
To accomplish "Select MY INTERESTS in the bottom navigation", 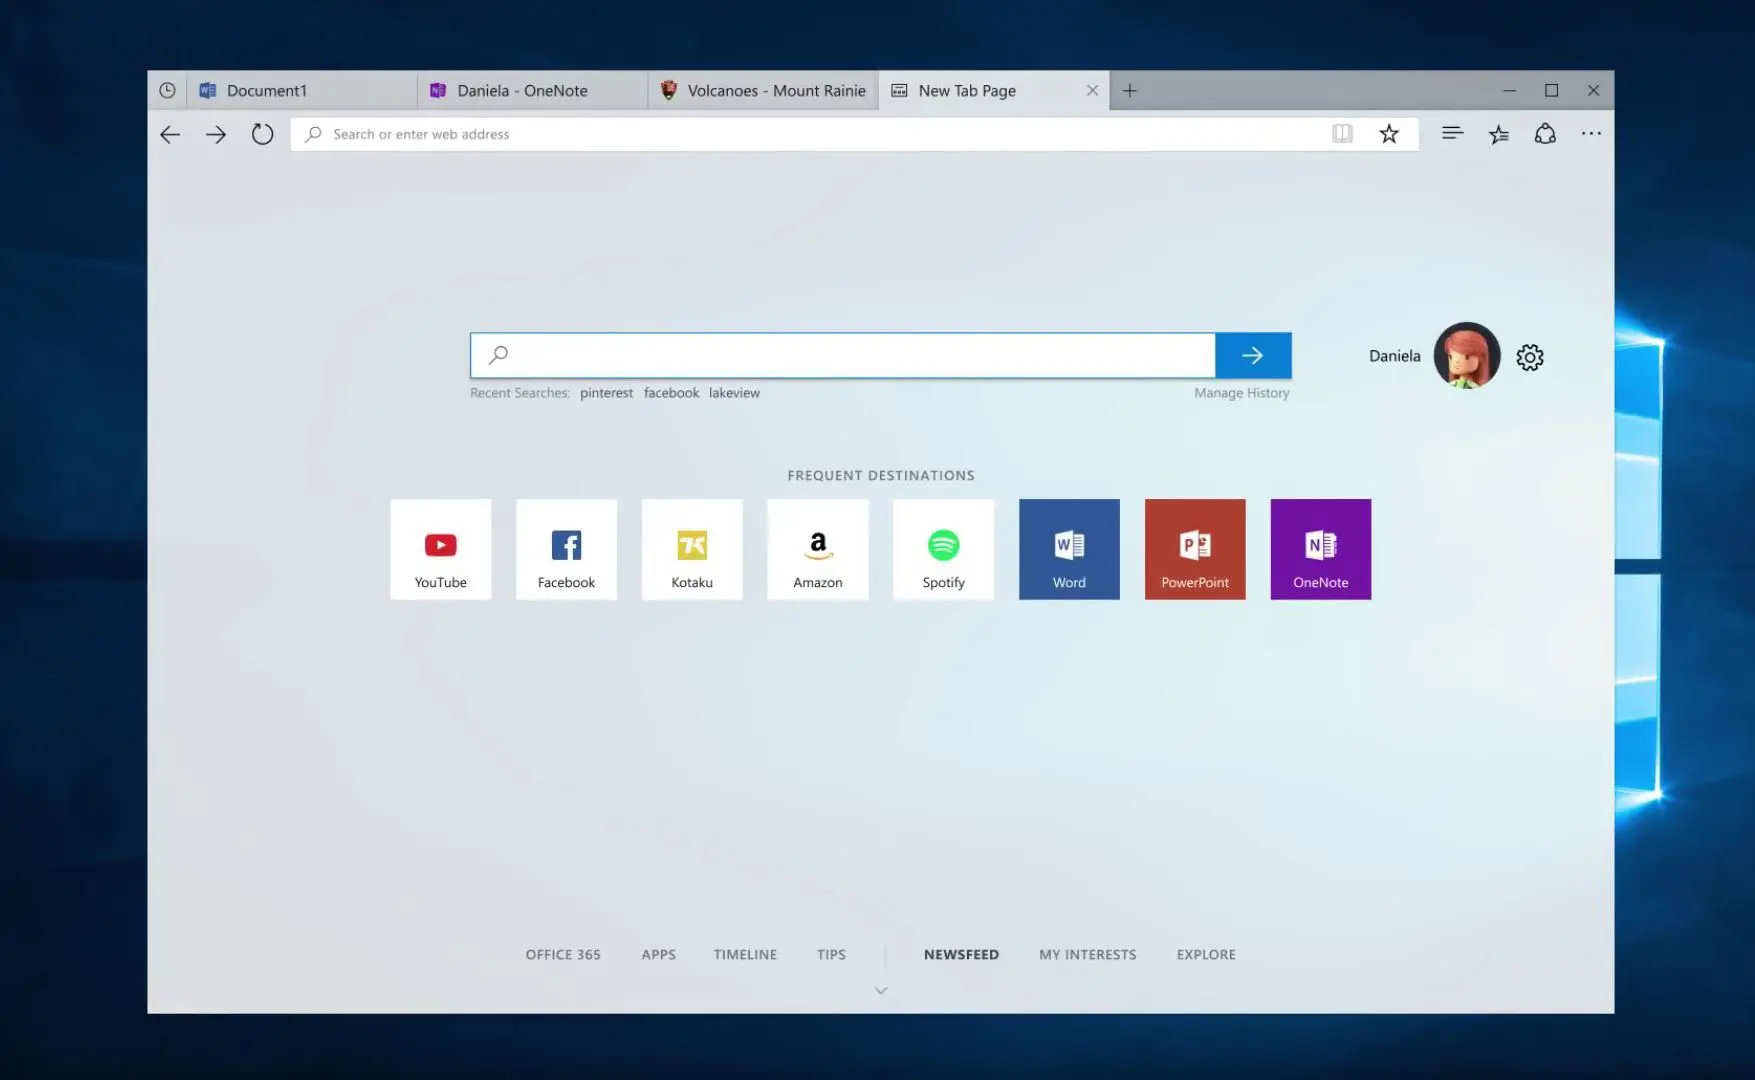I will click(x=1087, y=954).
